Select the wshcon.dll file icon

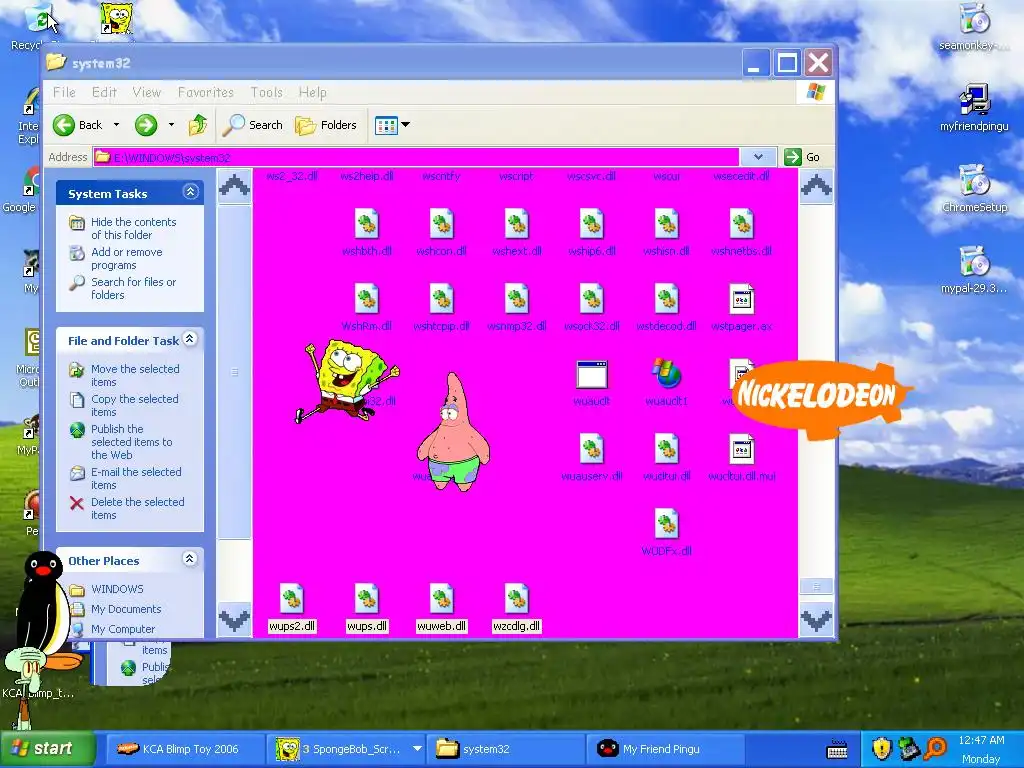coord(441,224)
